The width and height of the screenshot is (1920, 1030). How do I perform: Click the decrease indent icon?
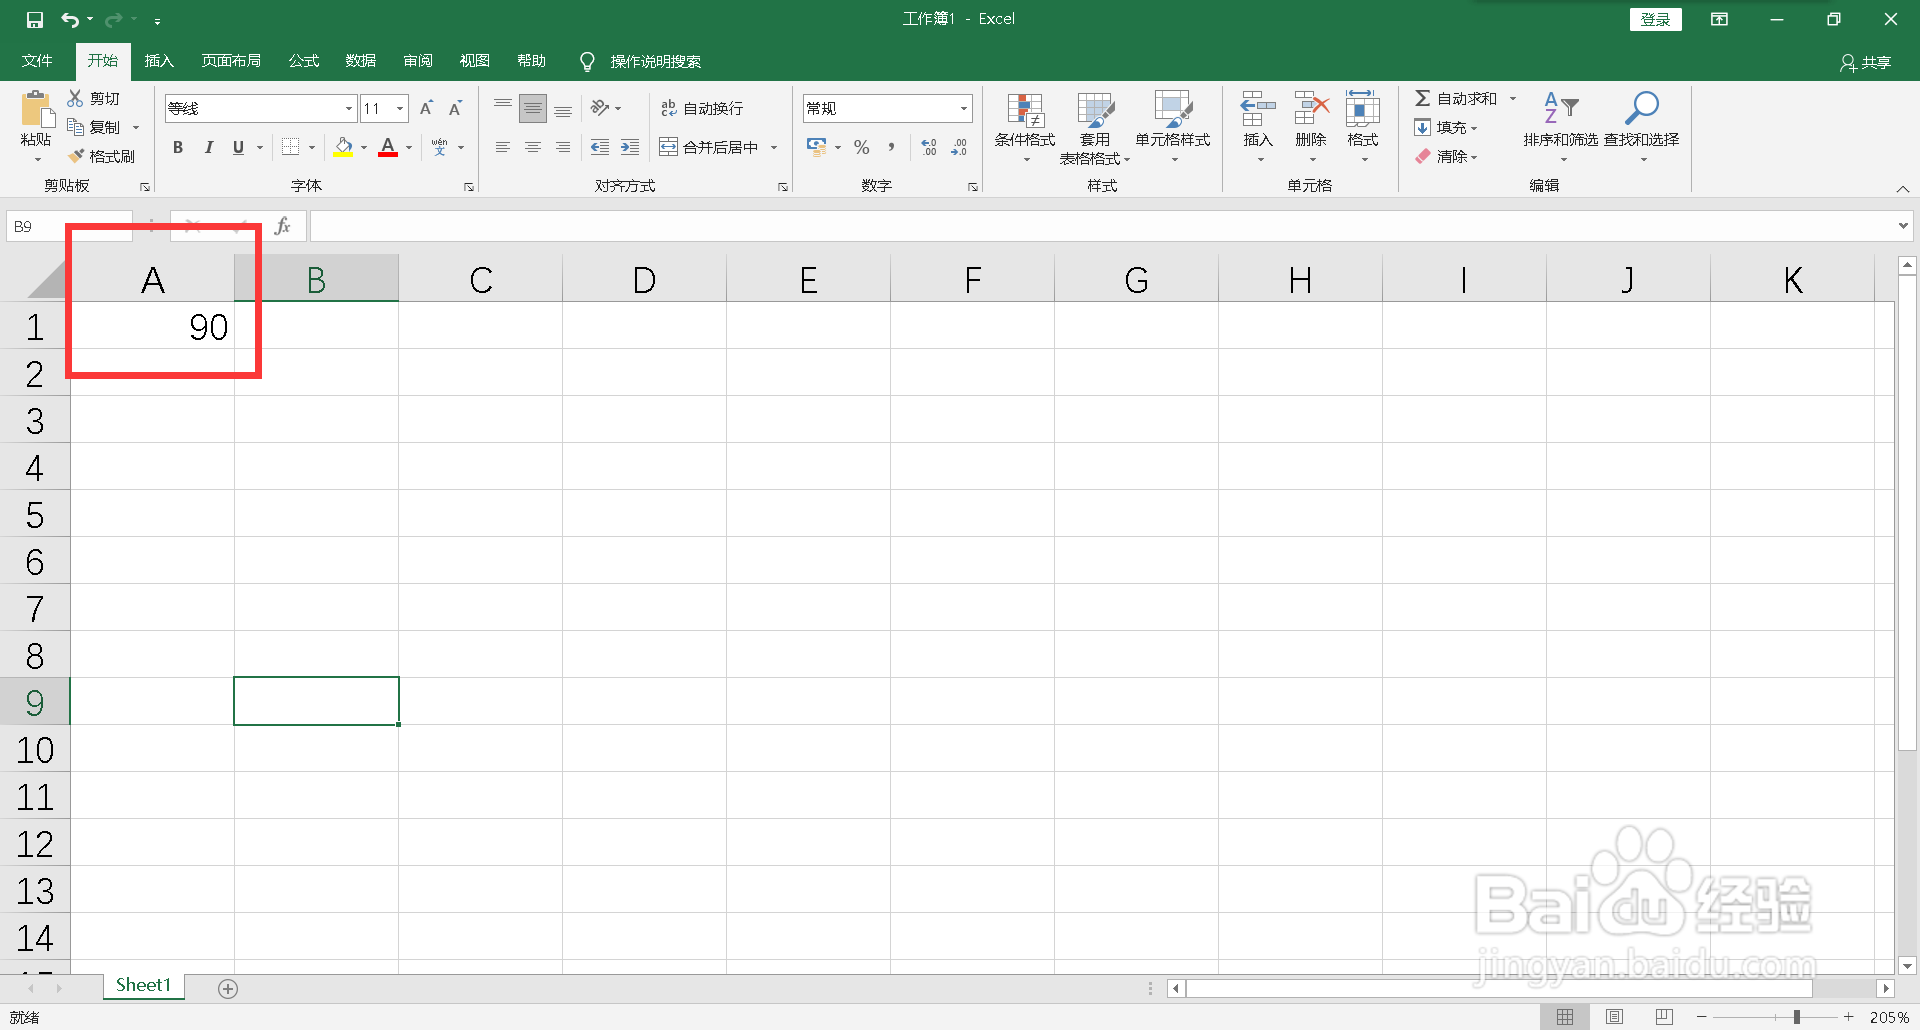coord(600,147)
